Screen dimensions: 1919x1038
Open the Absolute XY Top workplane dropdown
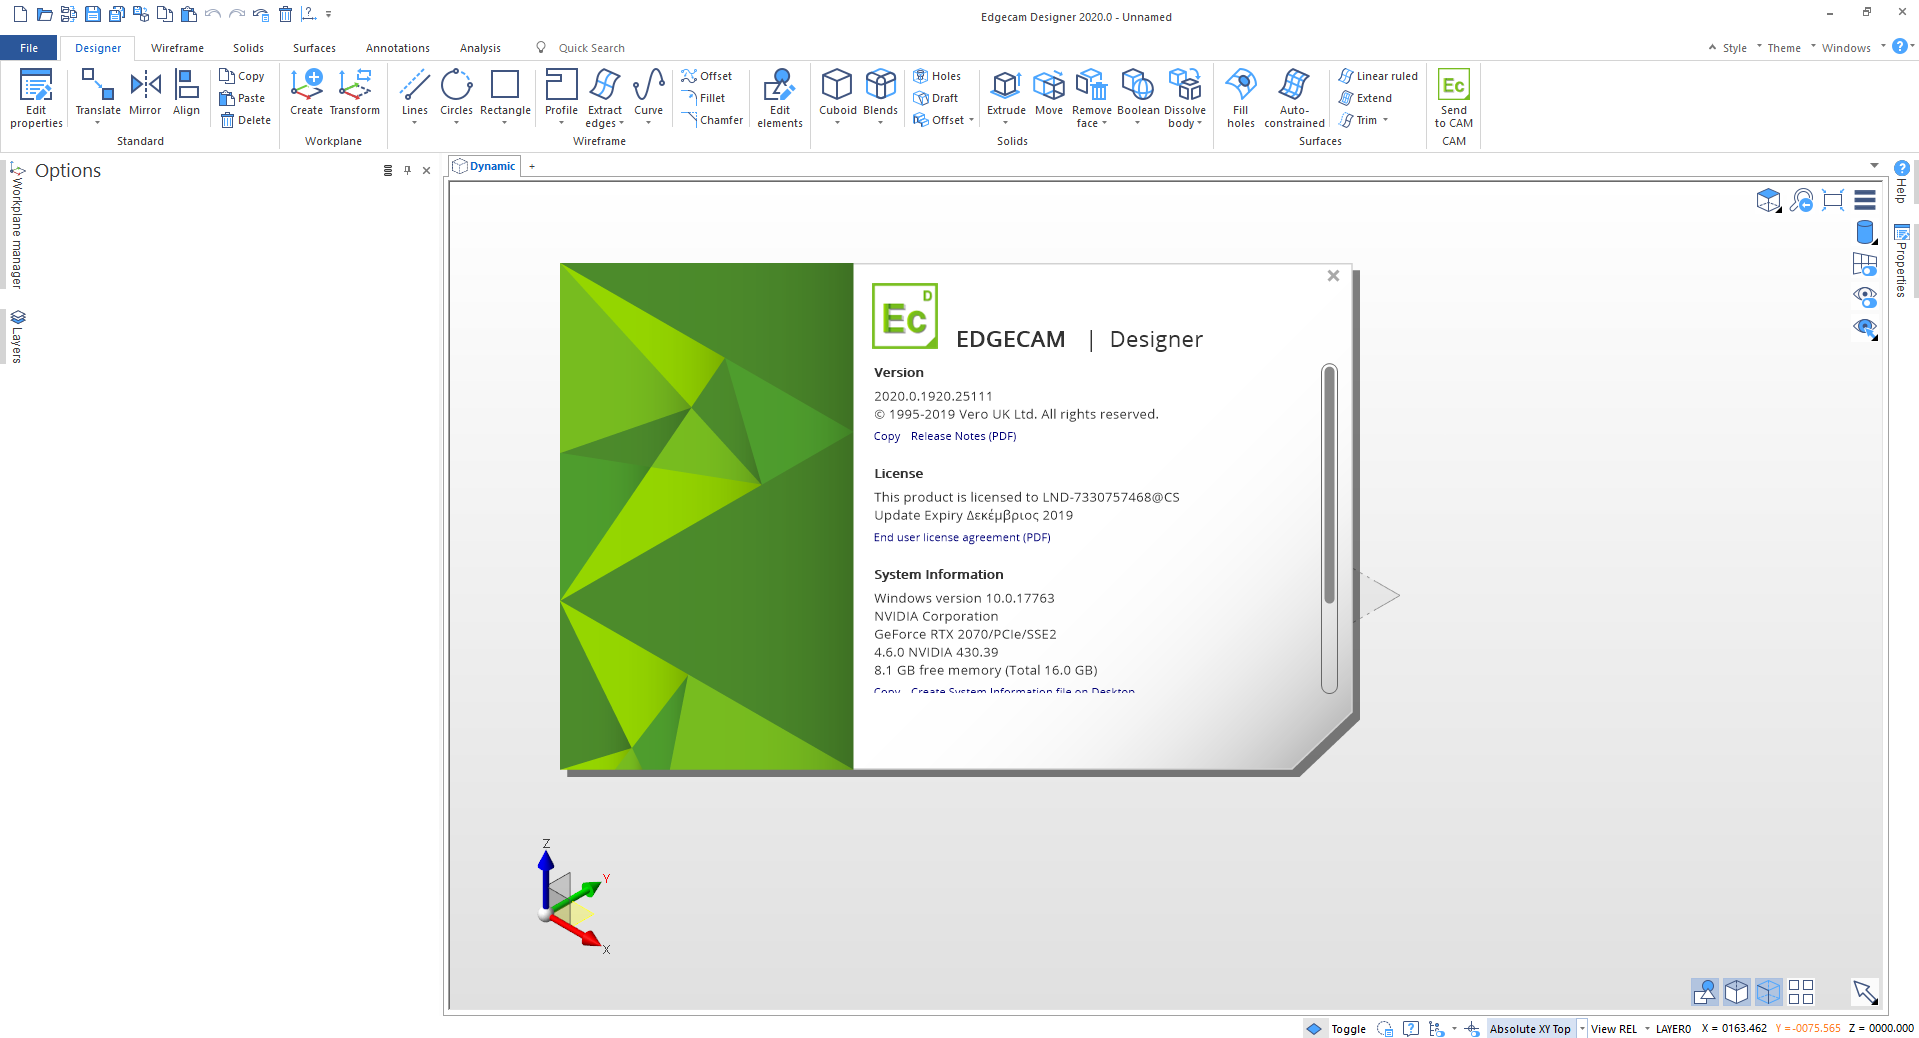tap(1582, 1029)
